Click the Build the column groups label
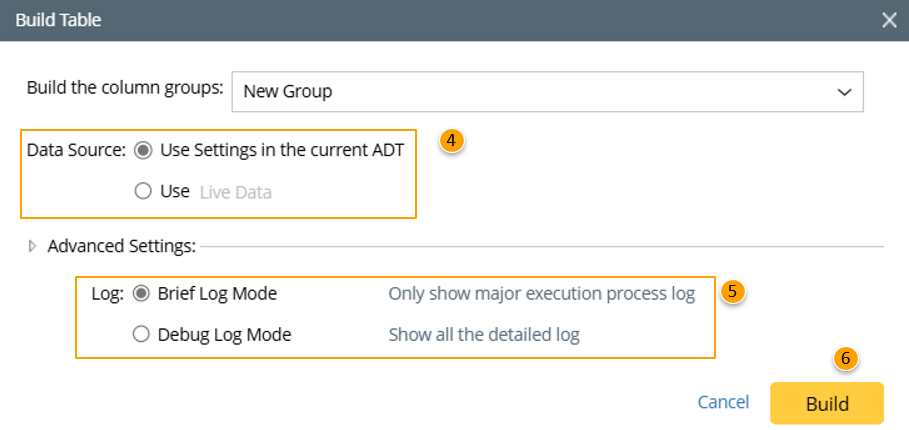Screen dimensions: 909x430 click(125, 87)
